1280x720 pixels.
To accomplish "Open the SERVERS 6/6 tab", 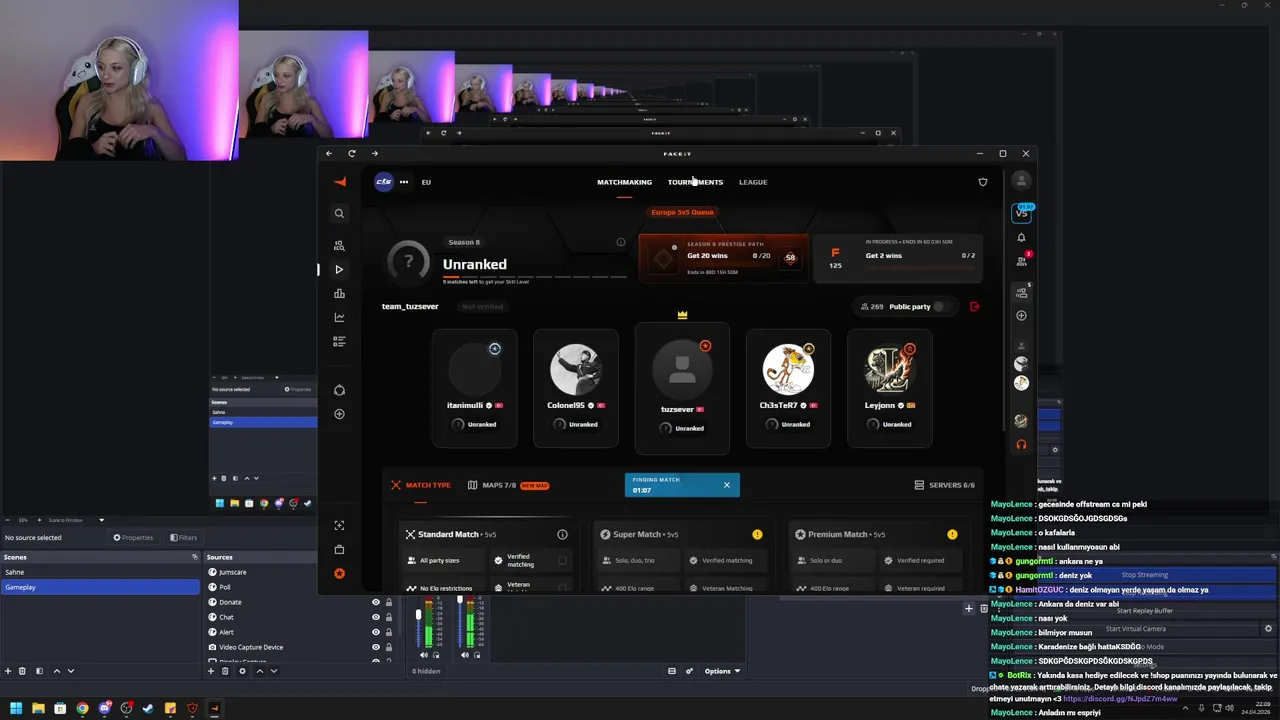I will 945,485.
